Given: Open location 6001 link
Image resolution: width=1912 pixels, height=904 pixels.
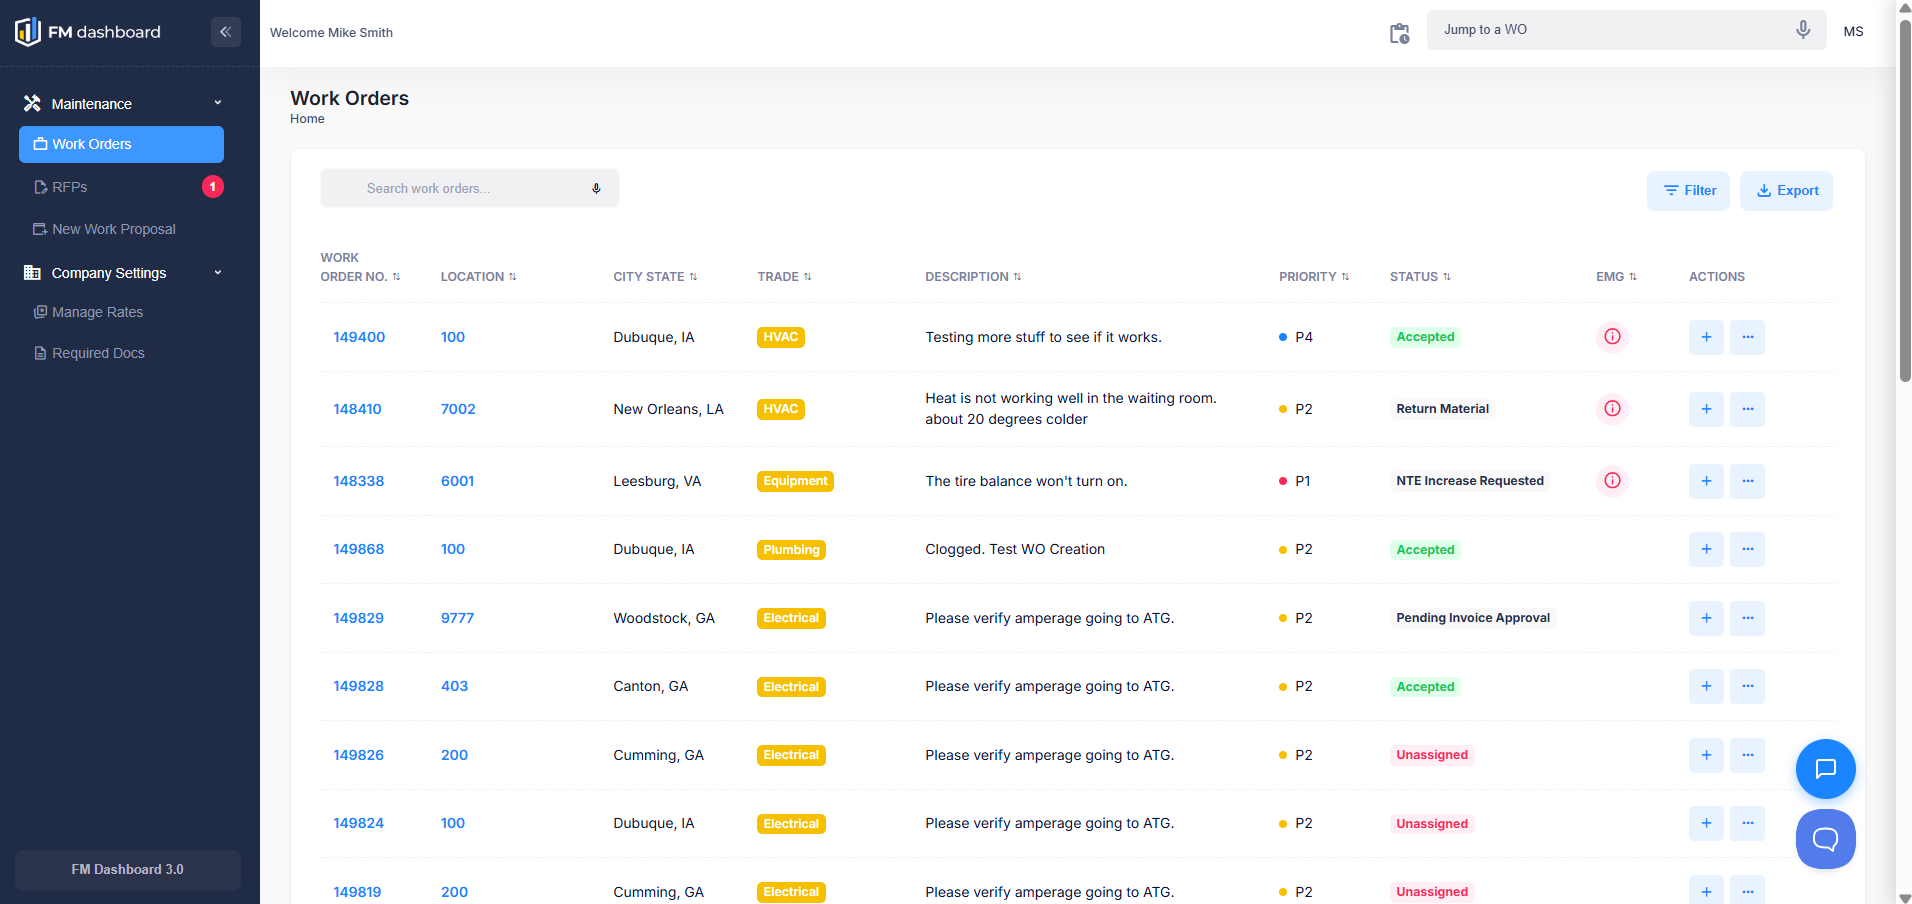Looking at the screenshot, I should [x=457, y=481].
